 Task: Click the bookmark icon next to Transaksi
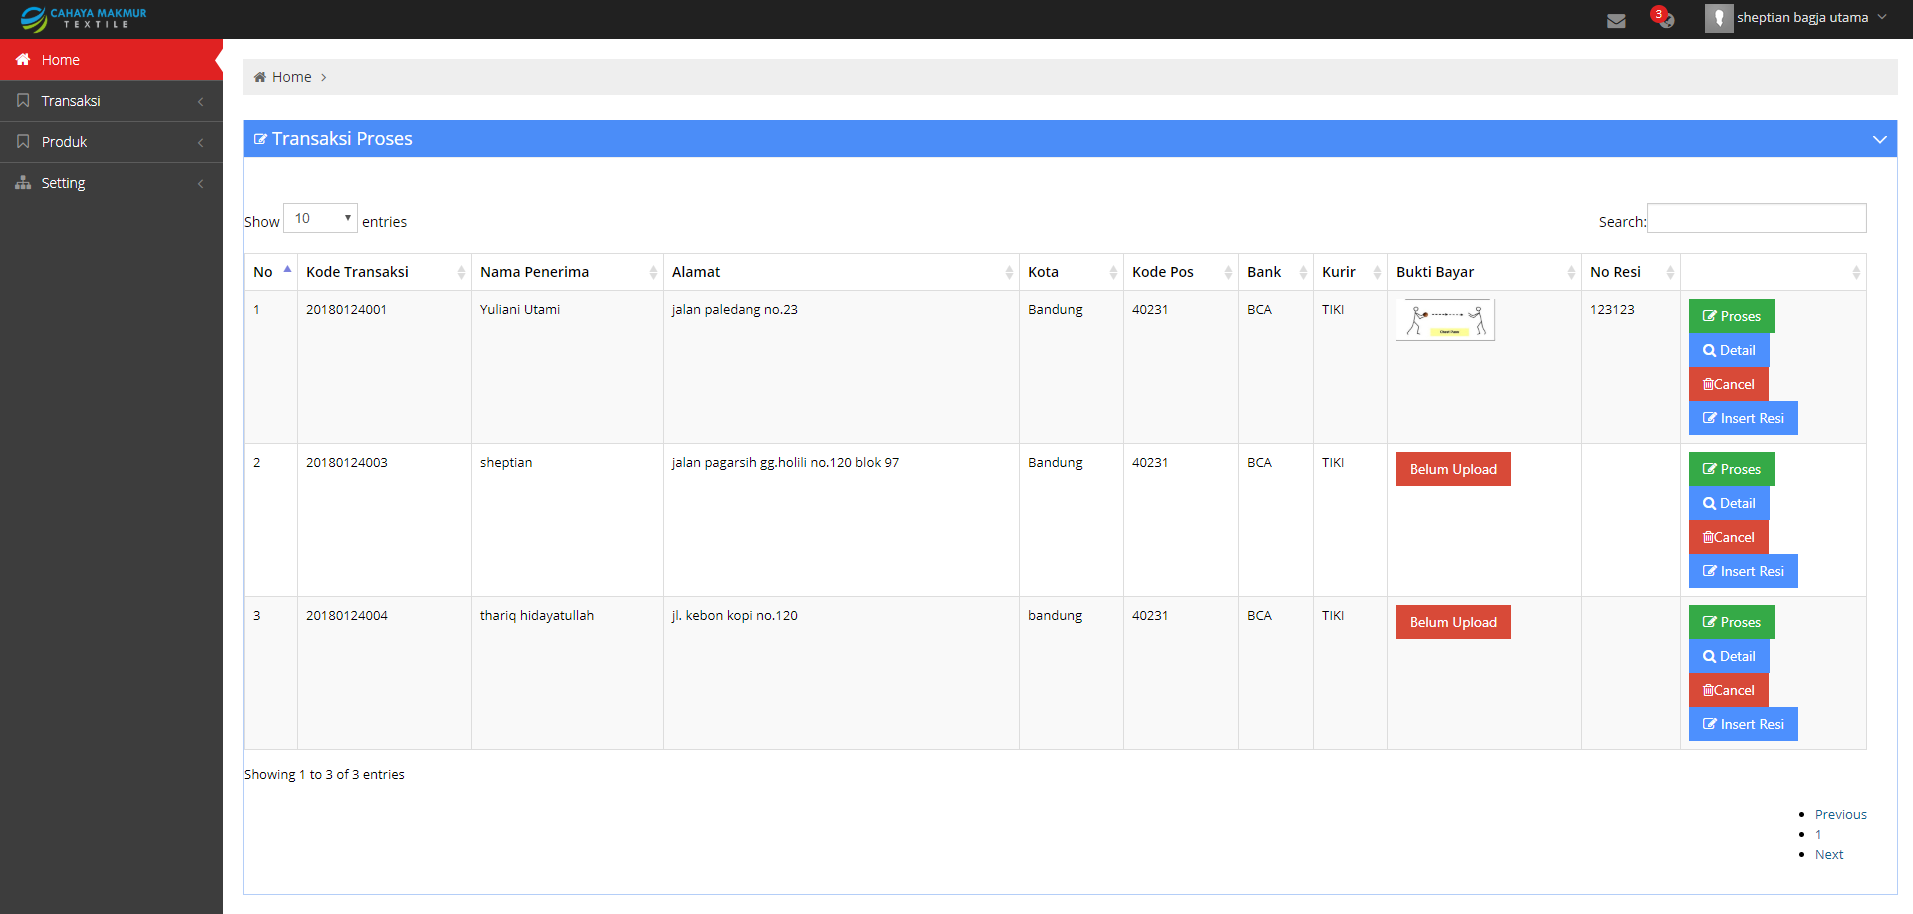pos(22,100)
